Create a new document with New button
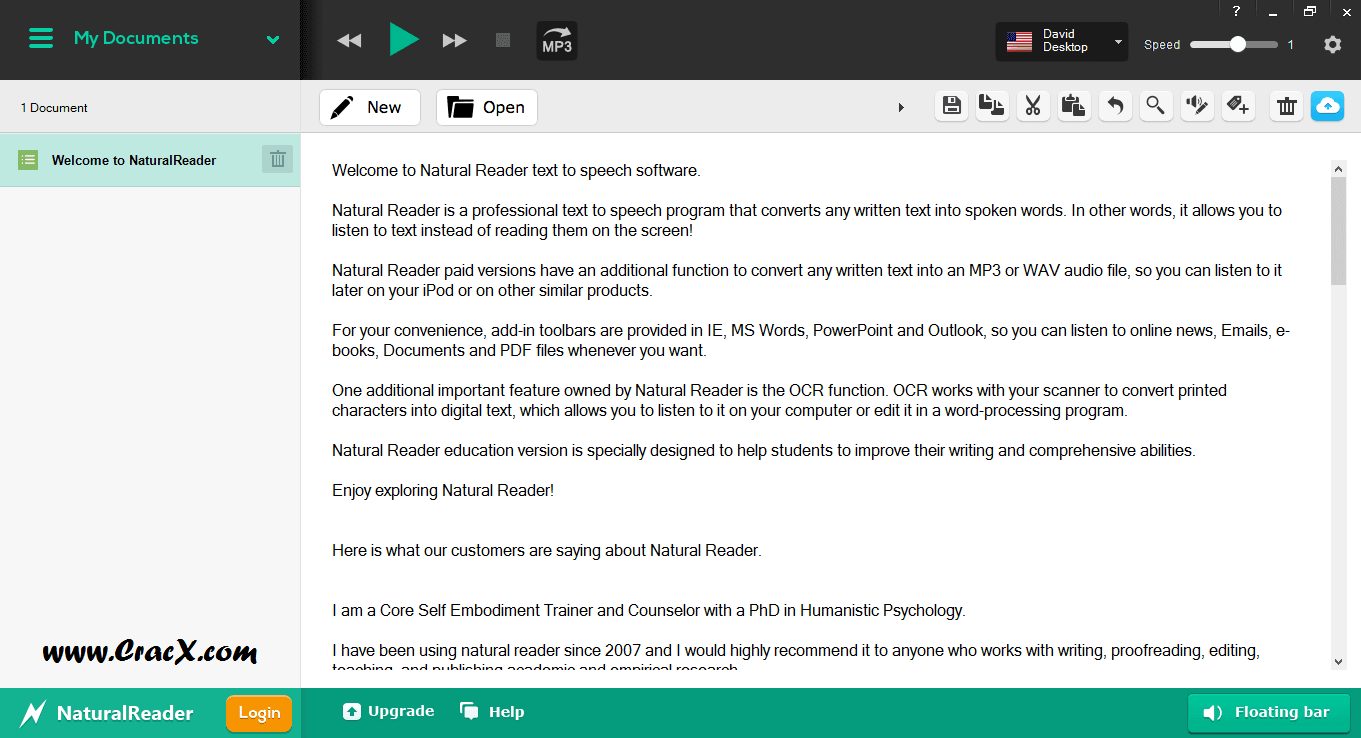Image resolution: width=1361 pixels, height=738 pixels. pyautogui.click(x=370, y=107)
